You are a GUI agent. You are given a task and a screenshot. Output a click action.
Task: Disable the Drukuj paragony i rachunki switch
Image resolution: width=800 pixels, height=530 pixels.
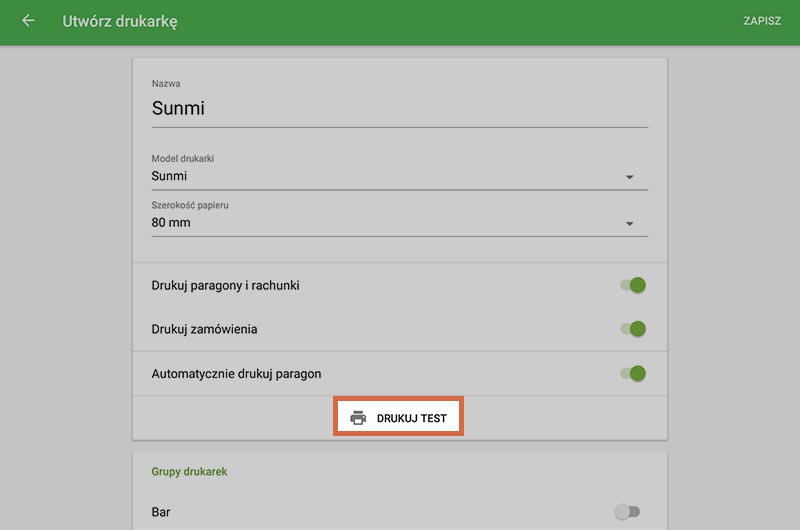tap(632, 285)
